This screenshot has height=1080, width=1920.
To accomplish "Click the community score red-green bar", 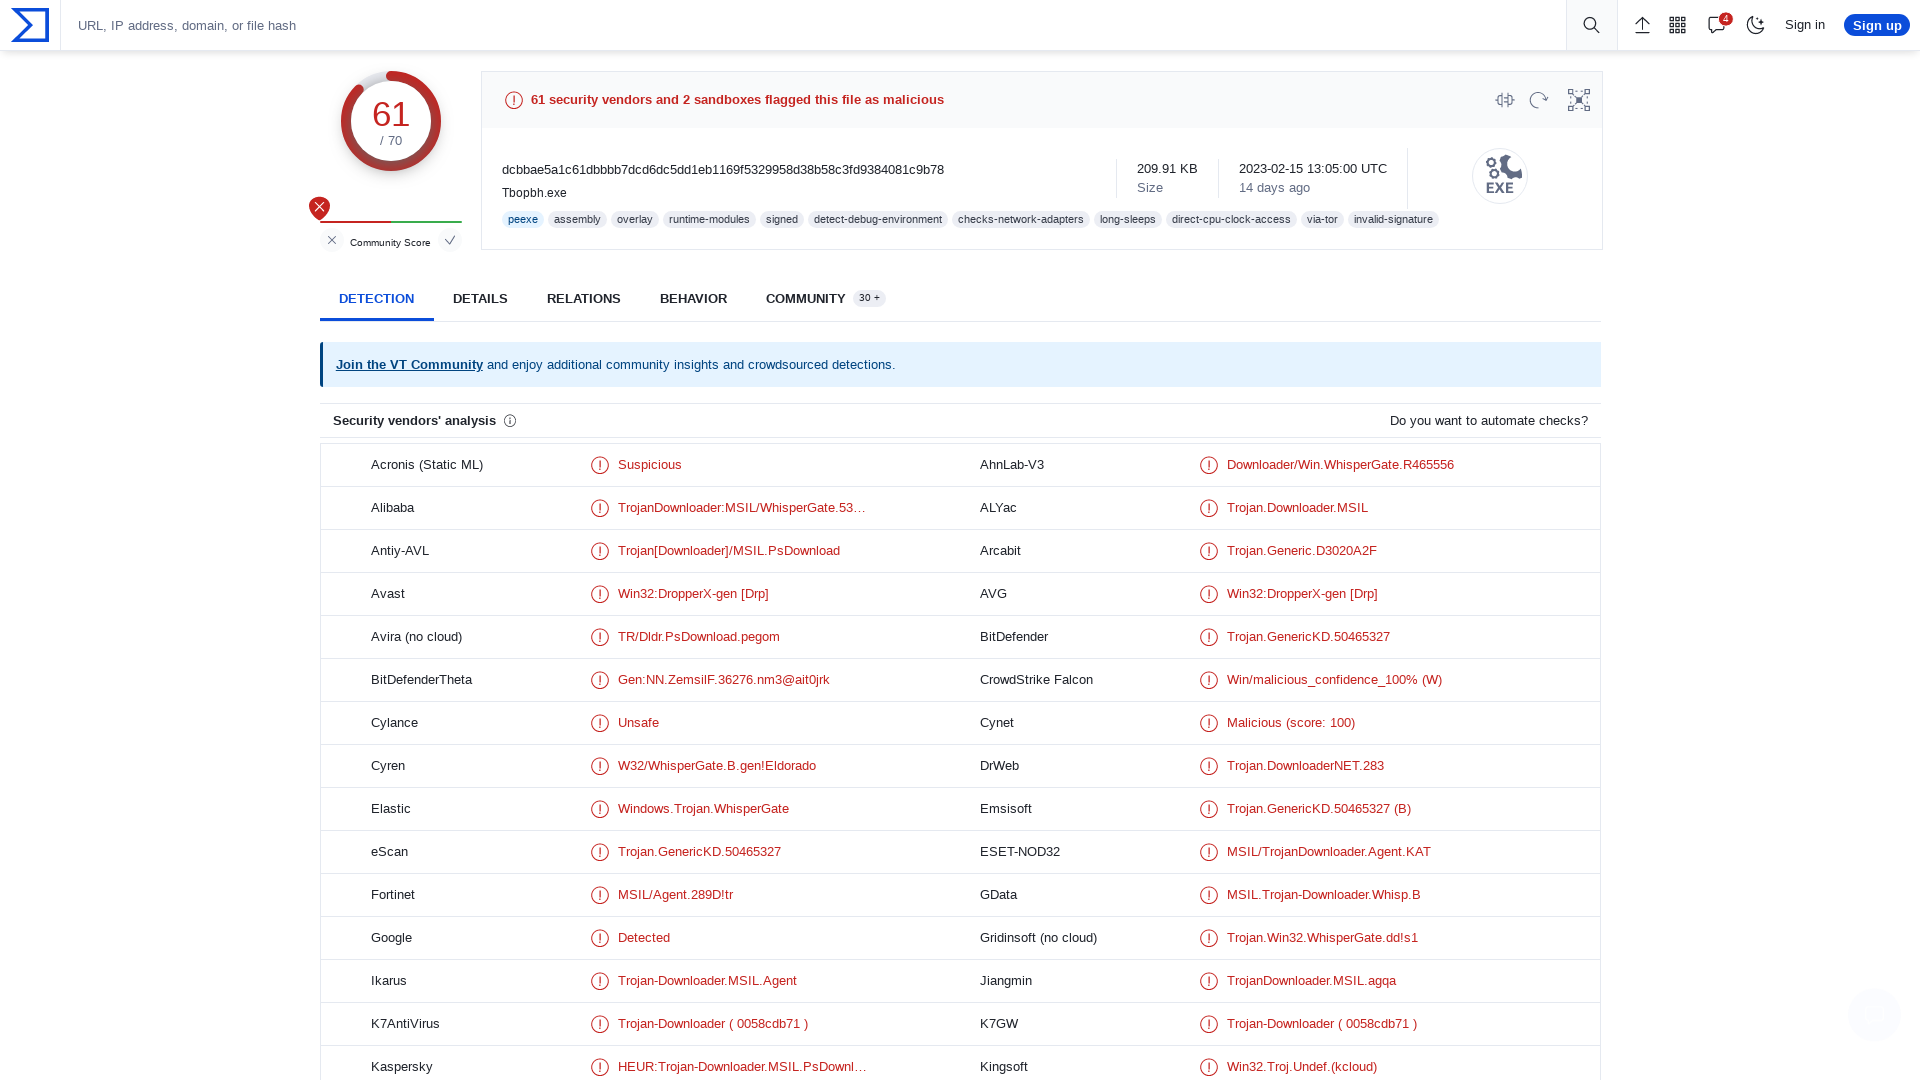I will [x=391, y=222].
